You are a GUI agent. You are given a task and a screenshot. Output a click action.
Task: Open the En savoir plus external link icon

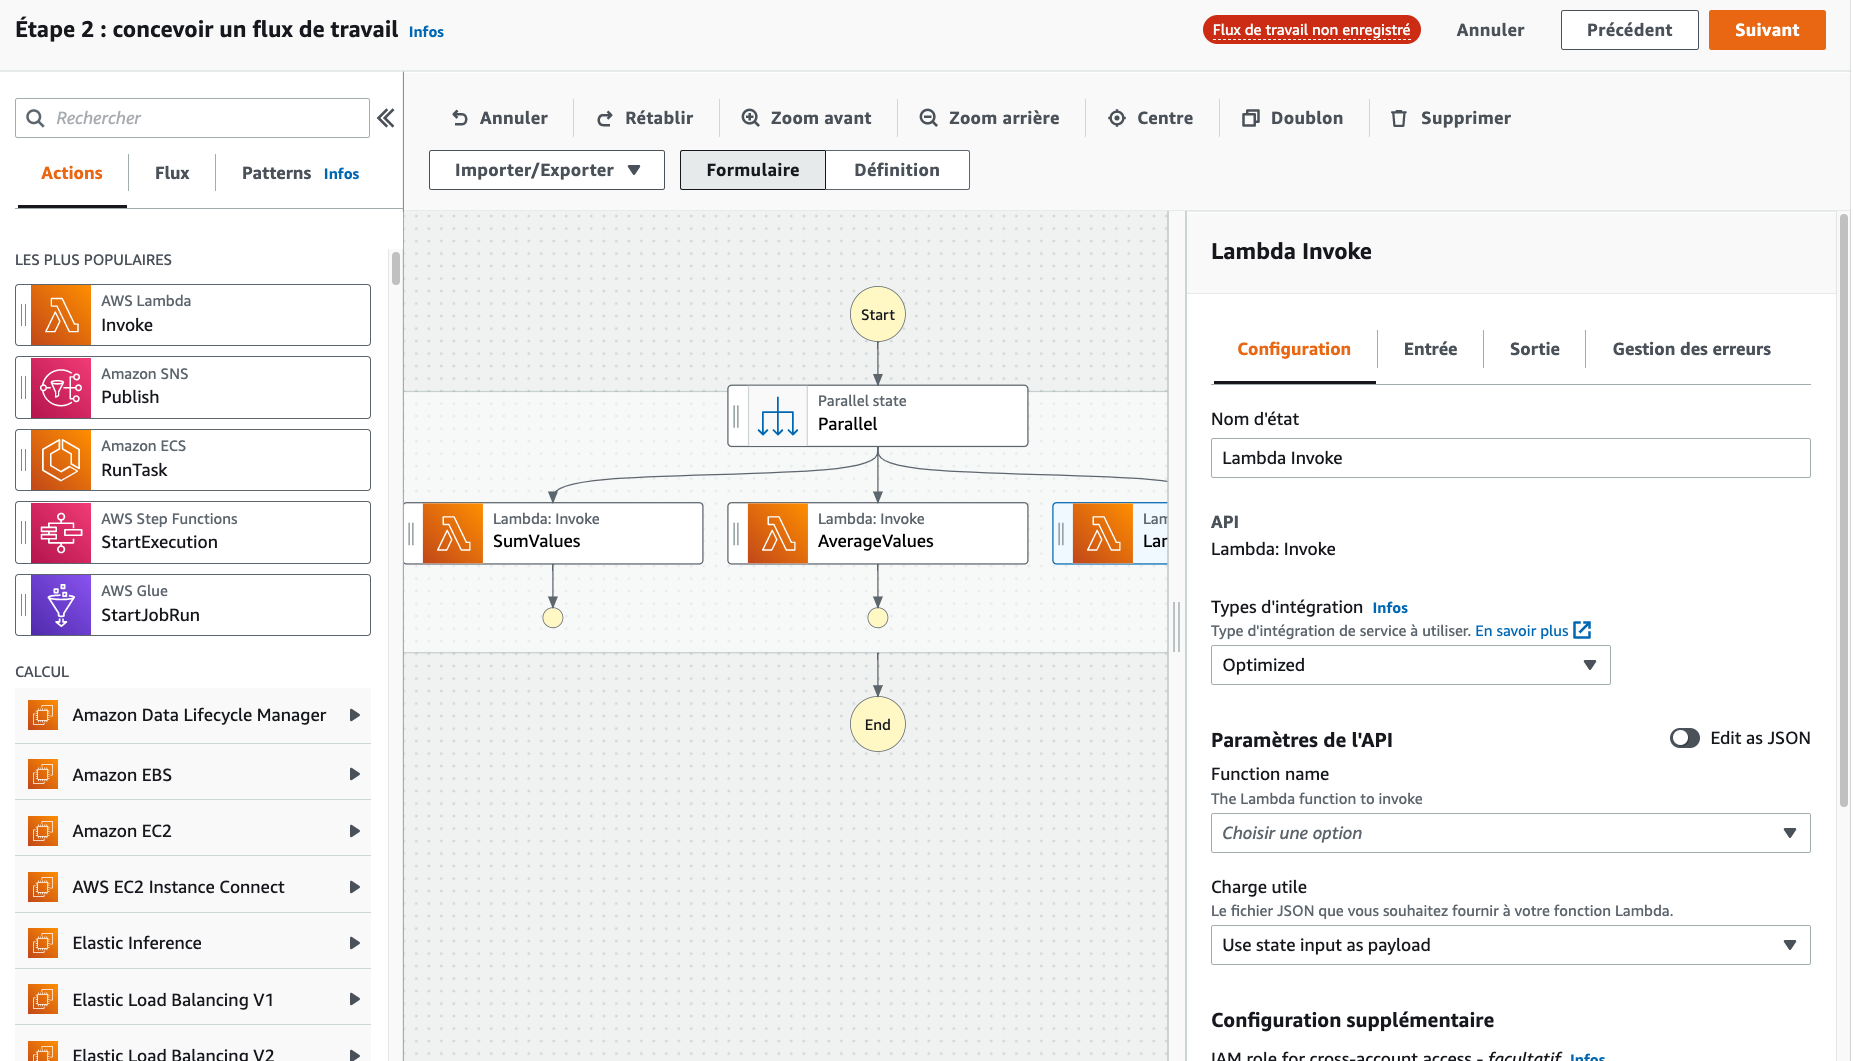(x=1582, y=630)
